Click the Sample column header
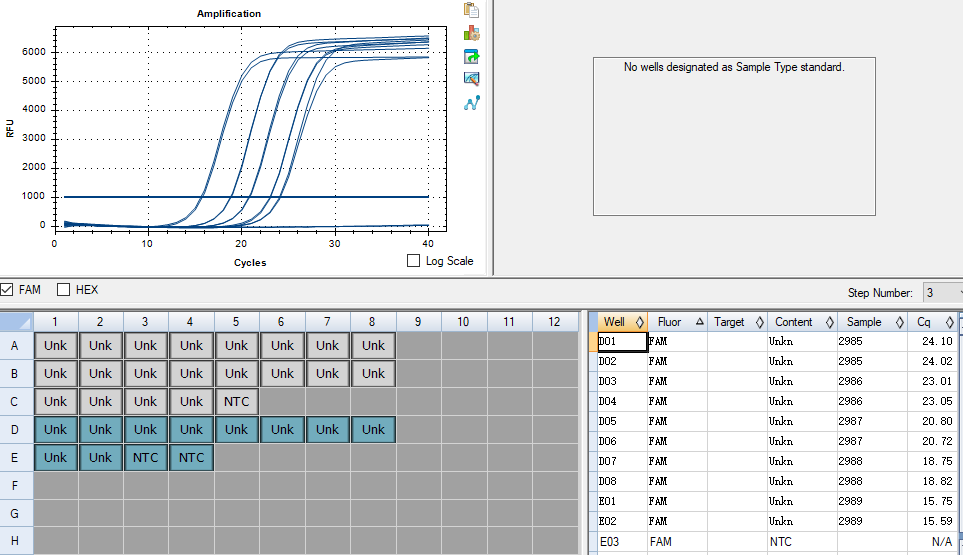The image size is (963, 555). (872, 322)
